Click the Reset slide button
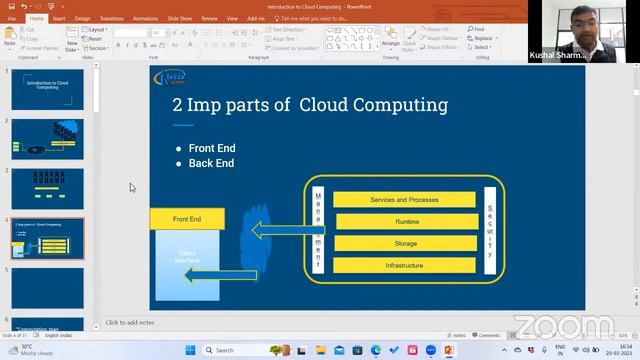The height and width of the screenshot is (360, 640). [x=92, y=39]
